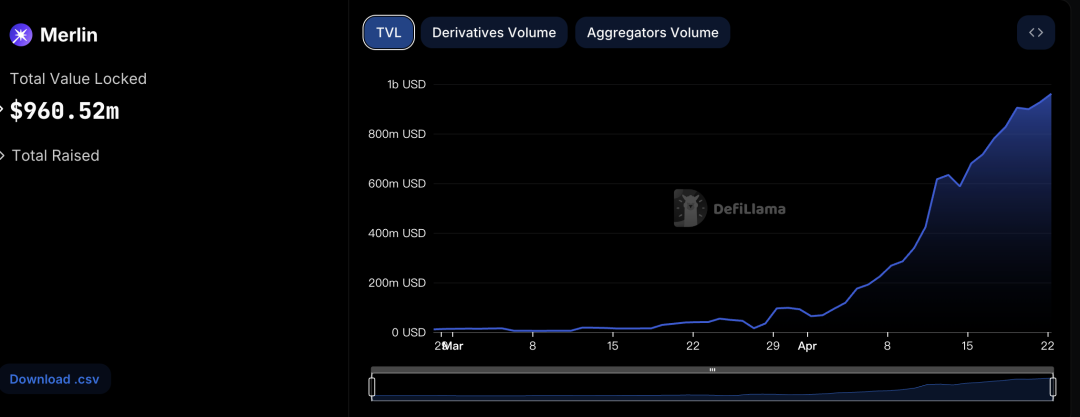Click the 200m USD axis label

(x=397, y=283)
